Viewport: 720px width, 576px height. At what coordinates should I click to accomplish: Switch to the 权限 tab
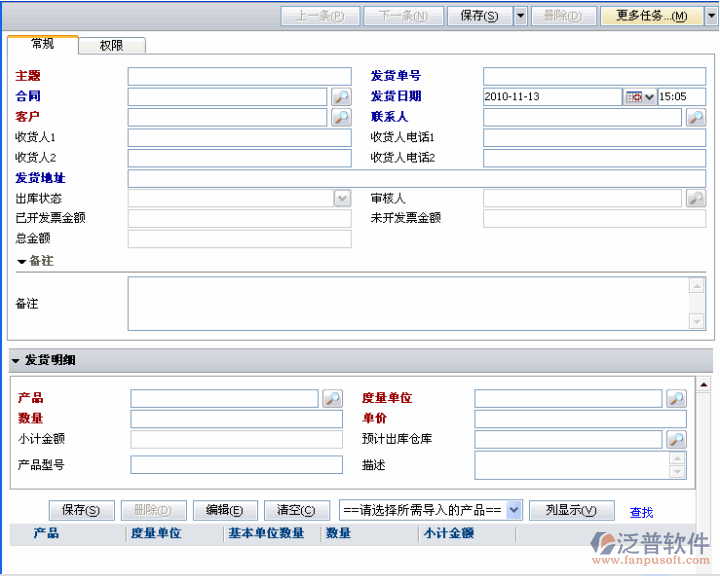point(111,46)
